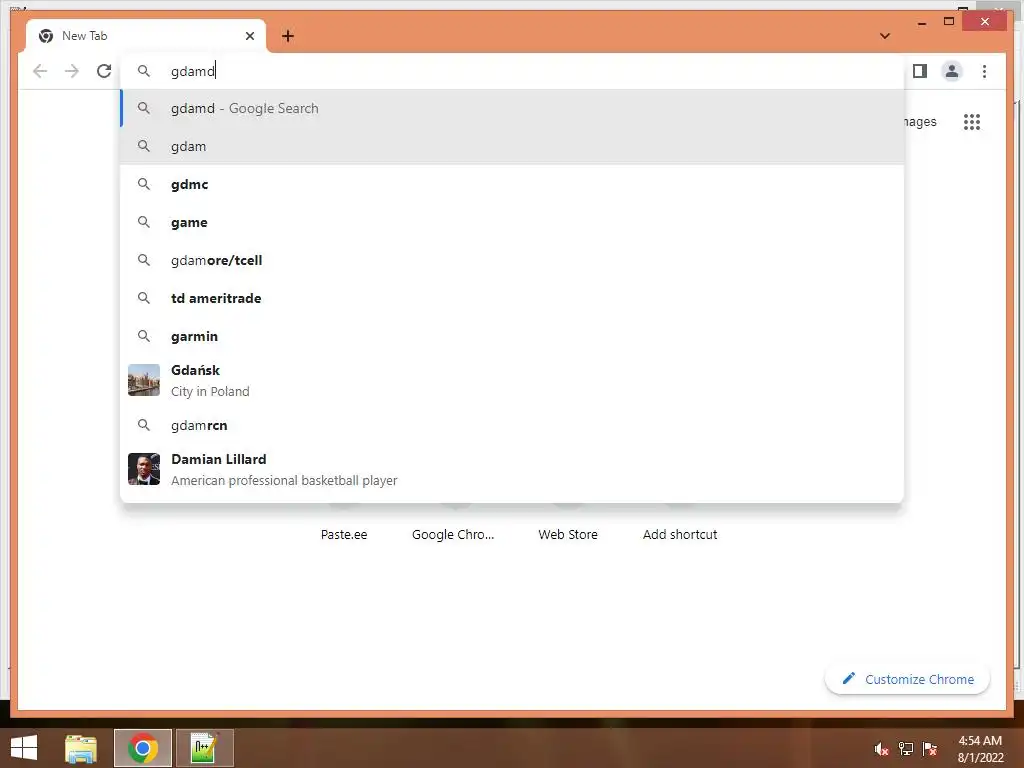Viewport: 1024px width, 768px height.
Task: Click search icon in address bar
Action: (144, 71)
